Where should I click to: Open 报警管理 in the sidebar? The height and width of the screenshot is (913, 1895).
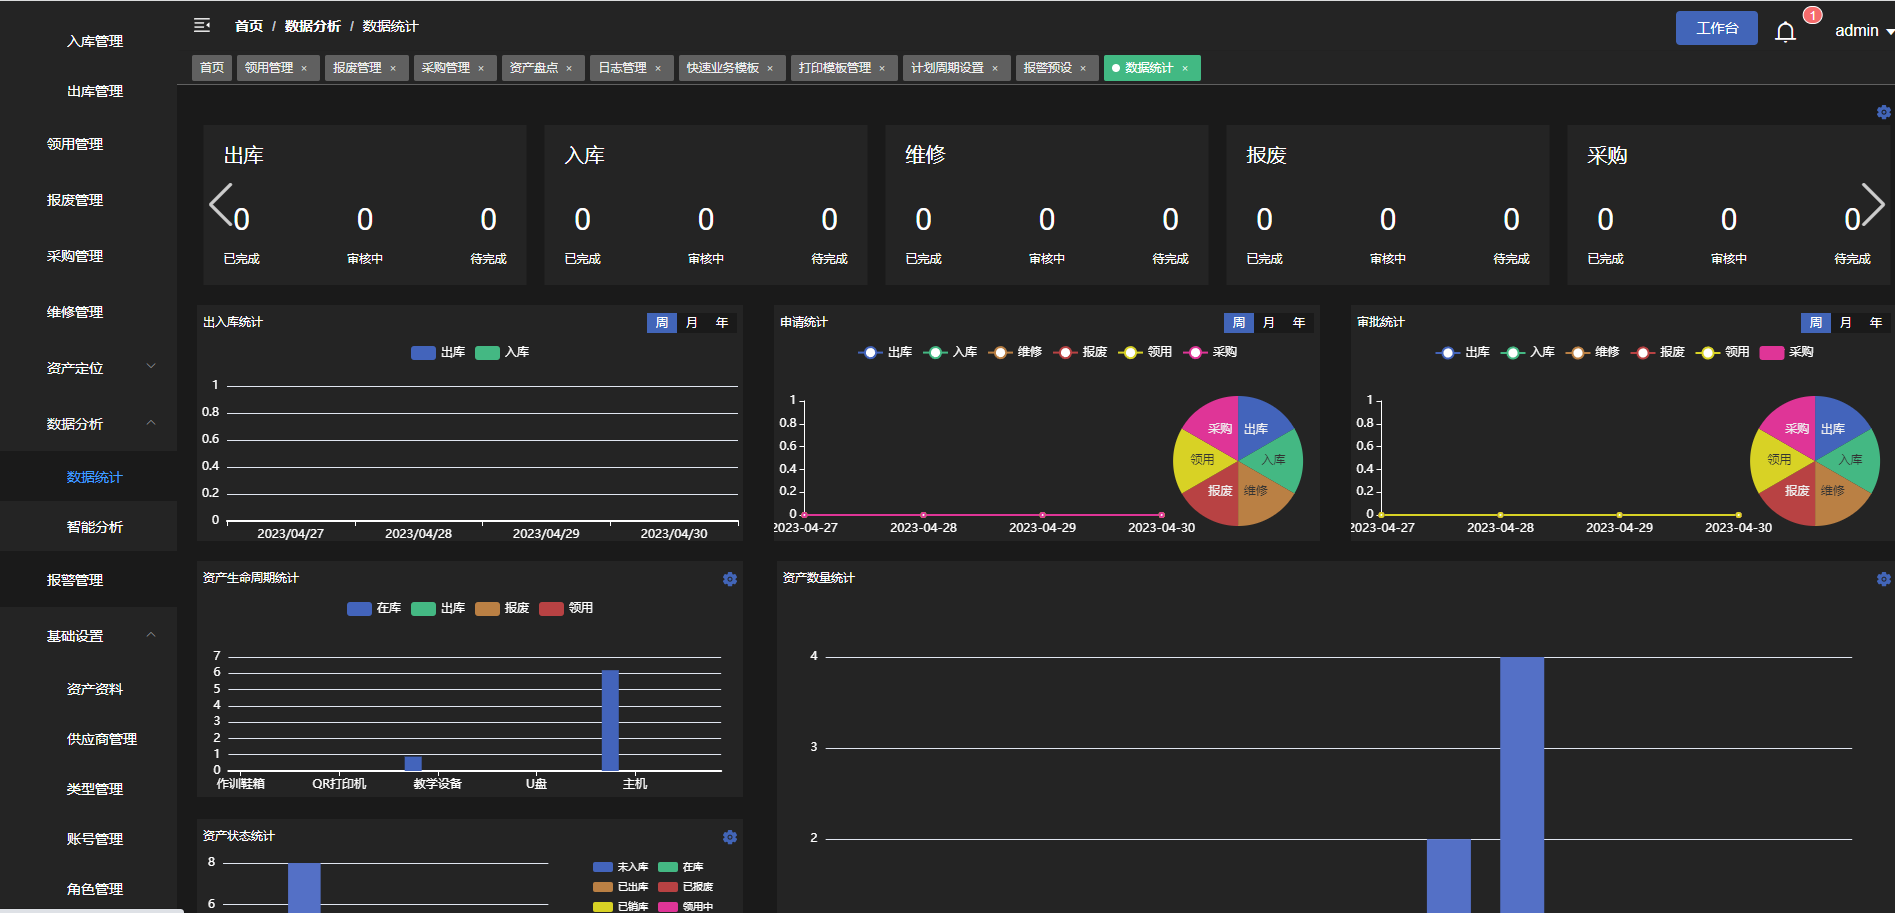75,580
